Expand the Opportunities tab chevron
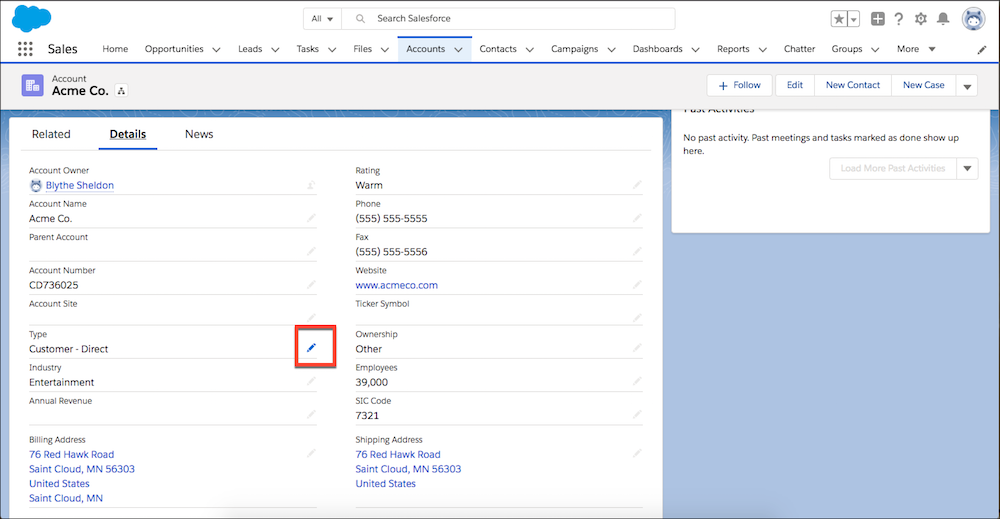The height and width of the screenshot is (519, 1000). 216,50
